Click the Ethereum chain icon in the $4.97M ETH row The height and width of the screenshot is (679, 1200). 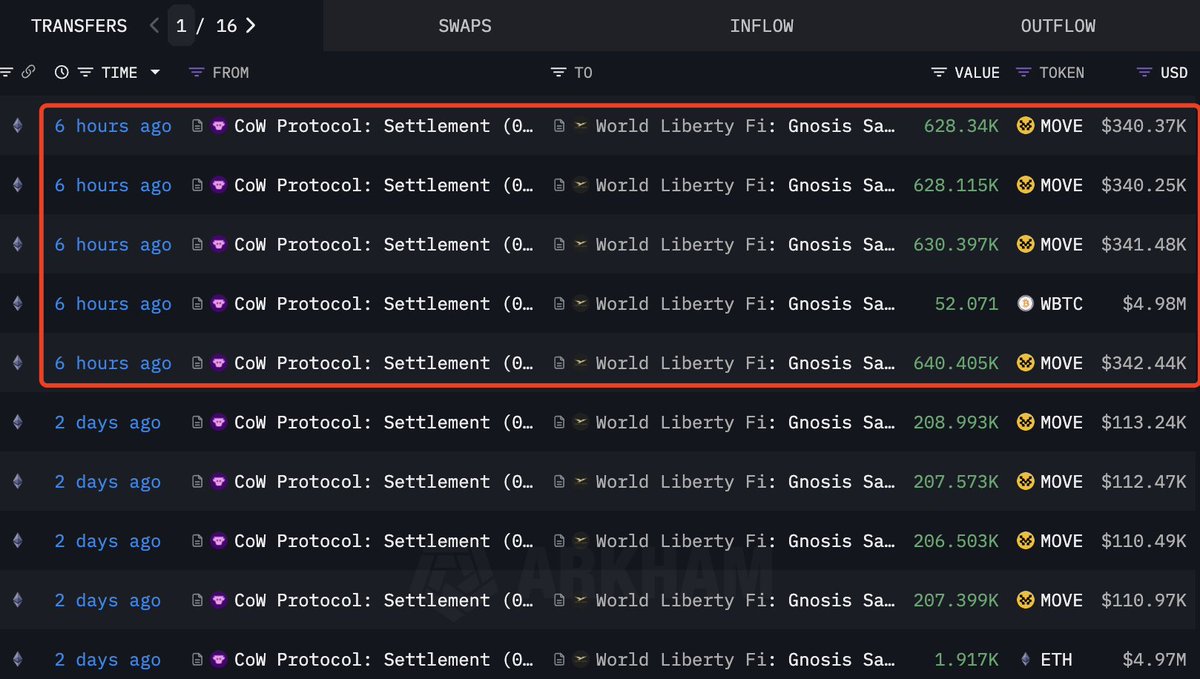16,660
